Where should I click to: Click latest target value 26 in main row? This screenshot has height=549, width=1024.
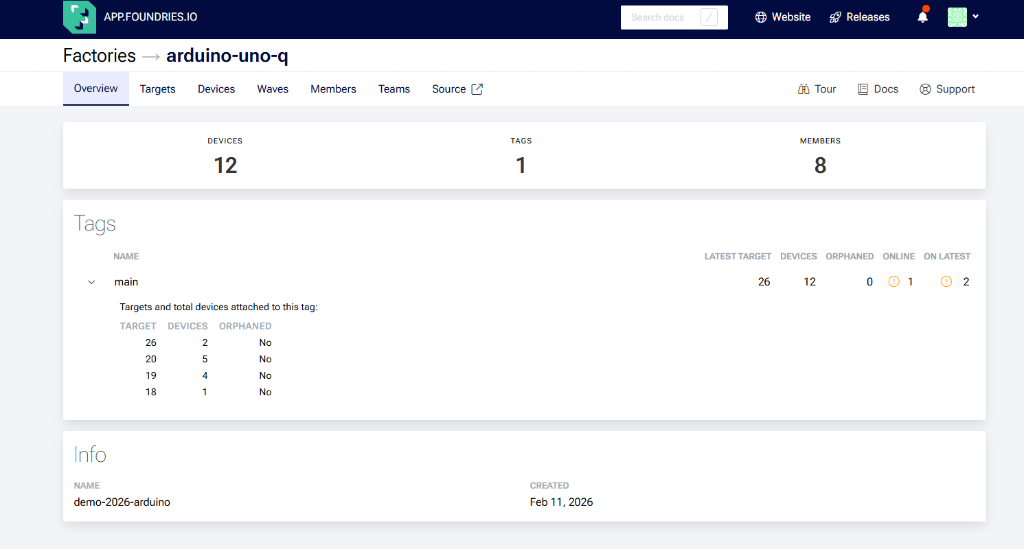[x=764, y=282]
